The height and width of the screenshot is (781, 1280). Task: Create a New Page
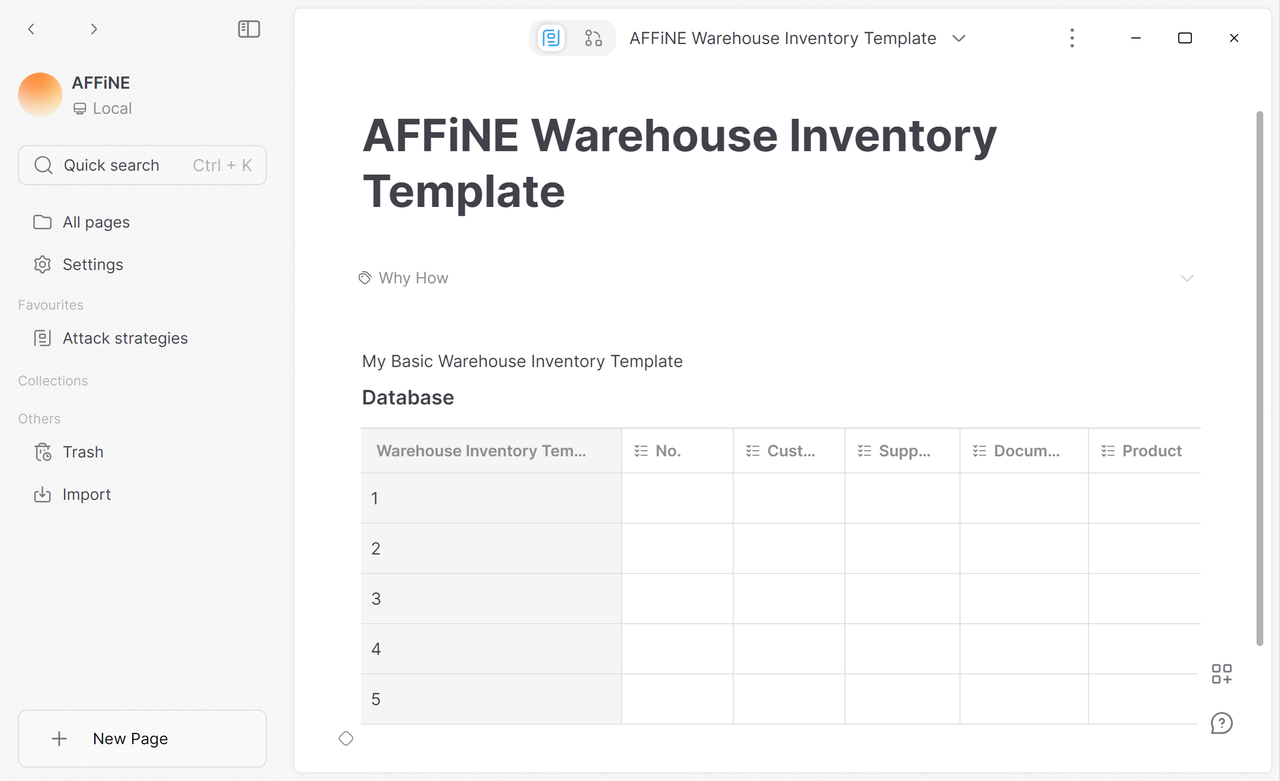[142, 738]
